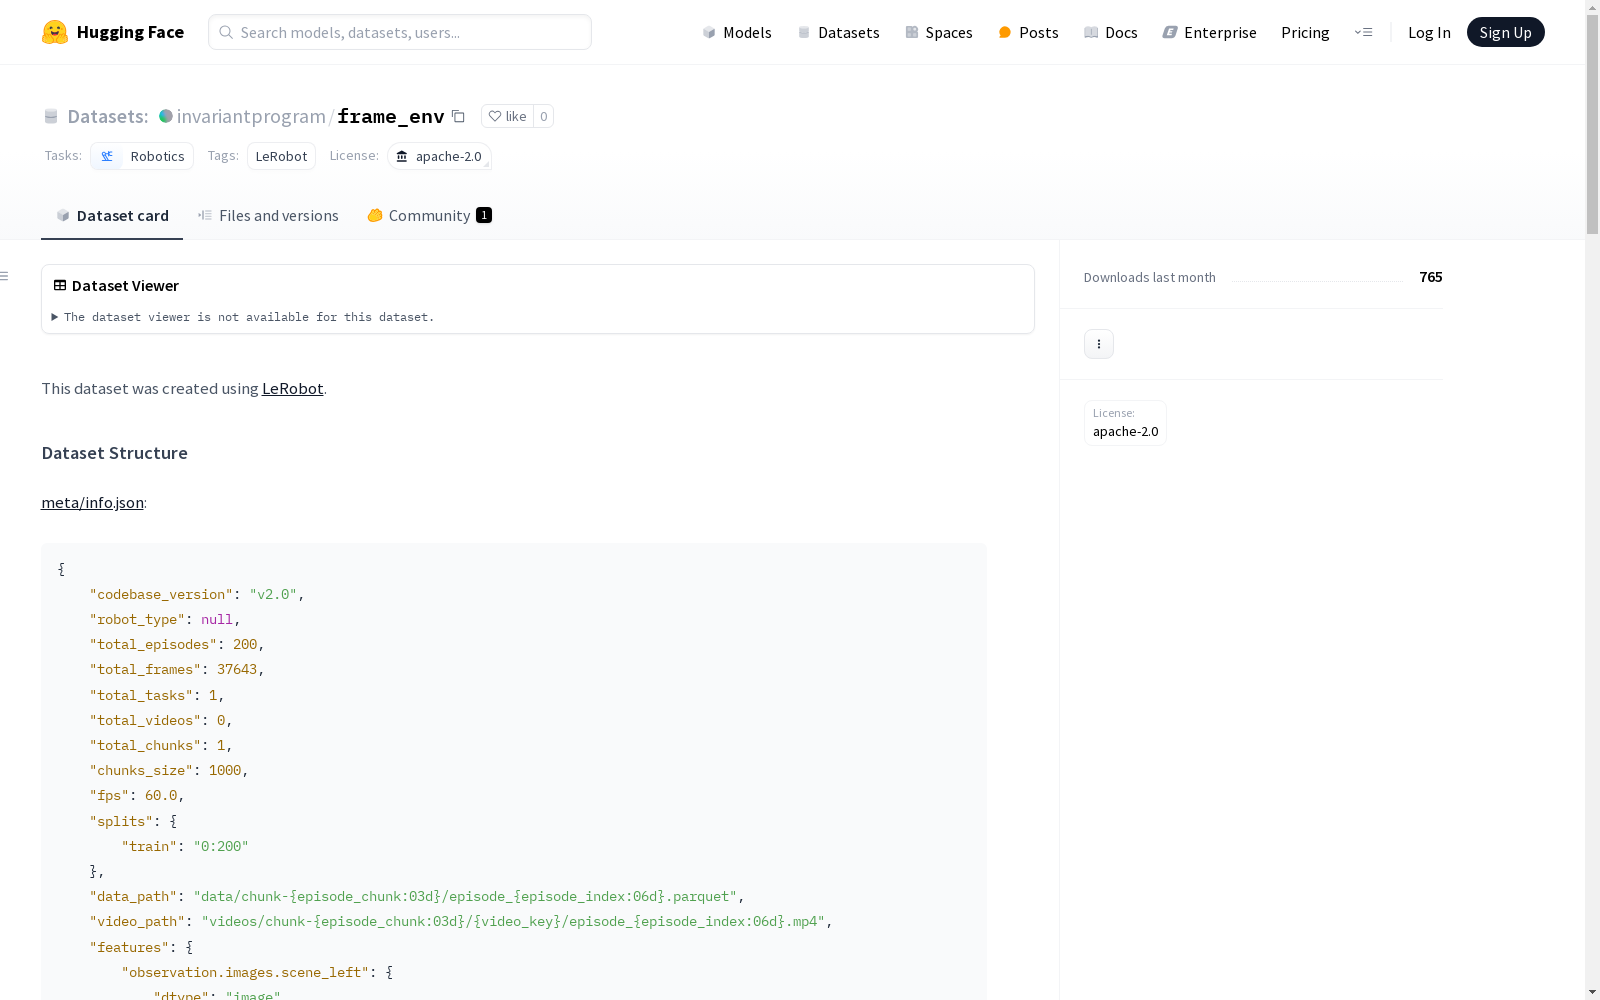Select the "total_episodes": 200 line
The image size is (1600, 1000).
point(177,644)
